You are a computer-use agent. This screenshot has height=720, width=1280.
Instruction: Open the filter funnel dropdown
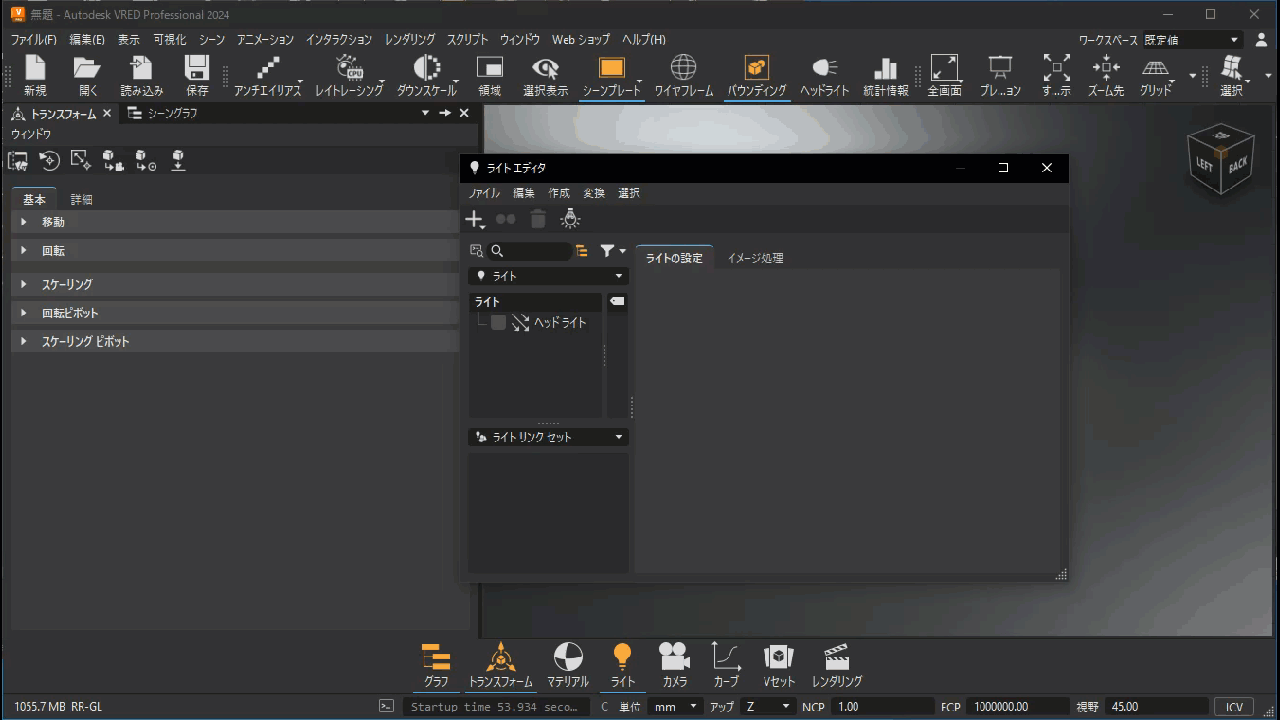[612, 251]
